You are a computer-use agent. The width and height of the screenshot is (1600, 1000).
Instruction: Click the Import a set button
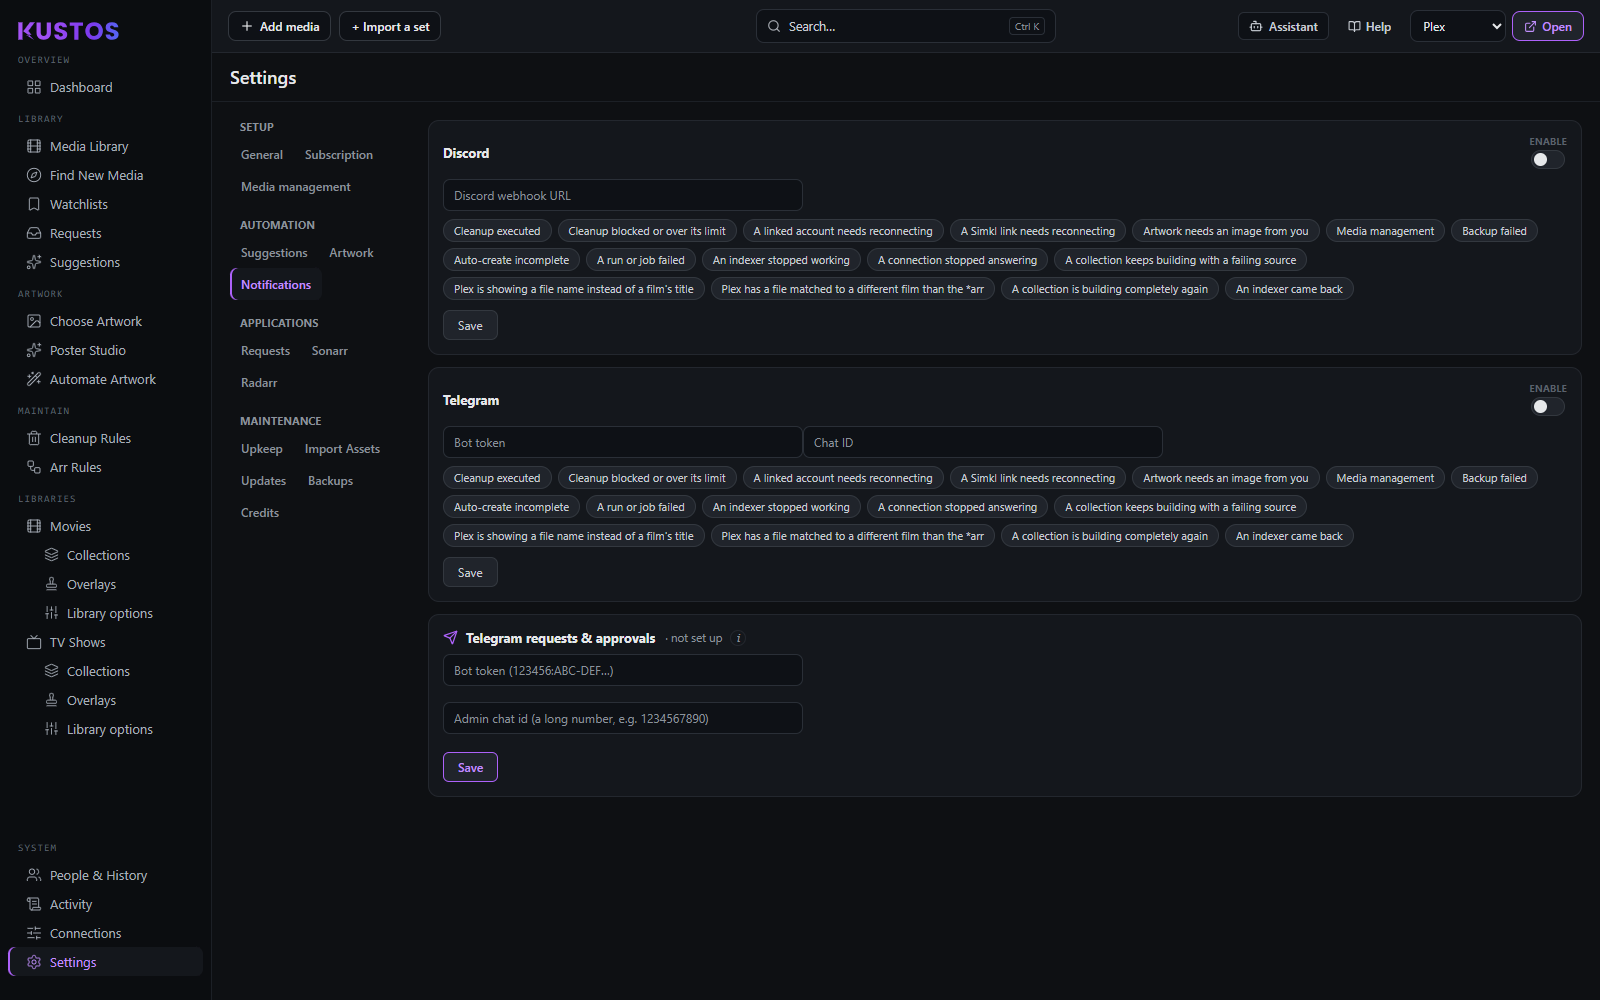click(x=390, y=27)
